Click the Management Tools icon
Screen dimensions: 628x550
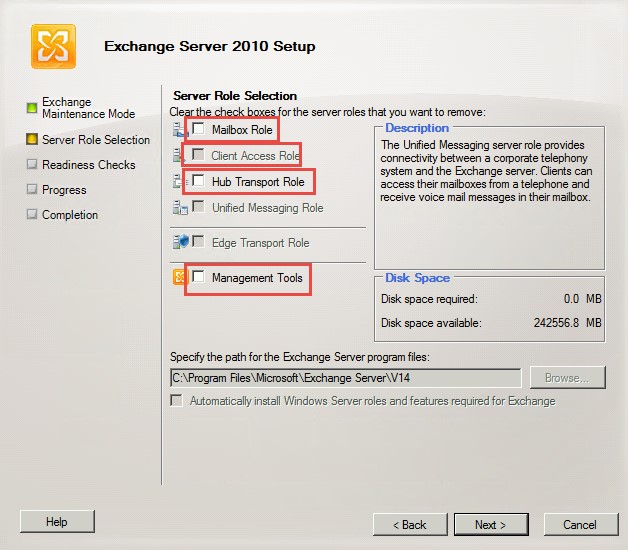coord(180,278)
